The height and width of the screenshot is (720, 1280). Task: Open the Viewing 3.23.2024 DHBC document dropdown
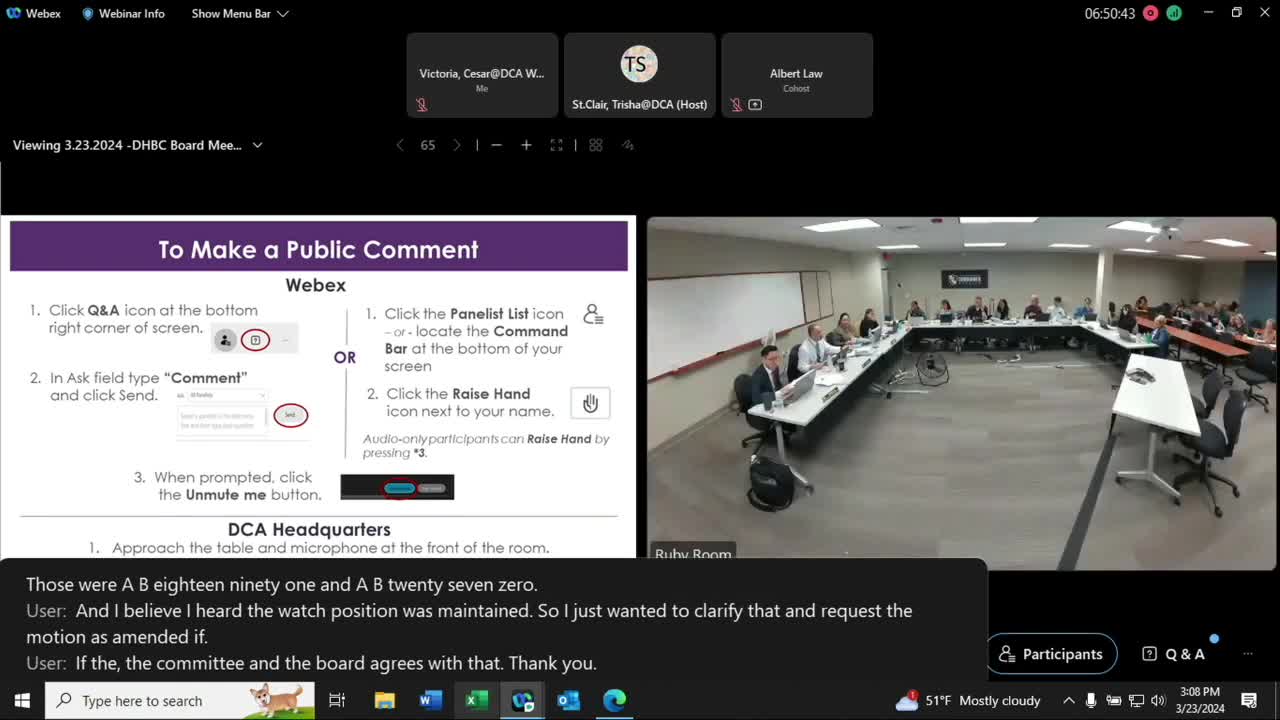pyautogui.click(x=257, y=145)
